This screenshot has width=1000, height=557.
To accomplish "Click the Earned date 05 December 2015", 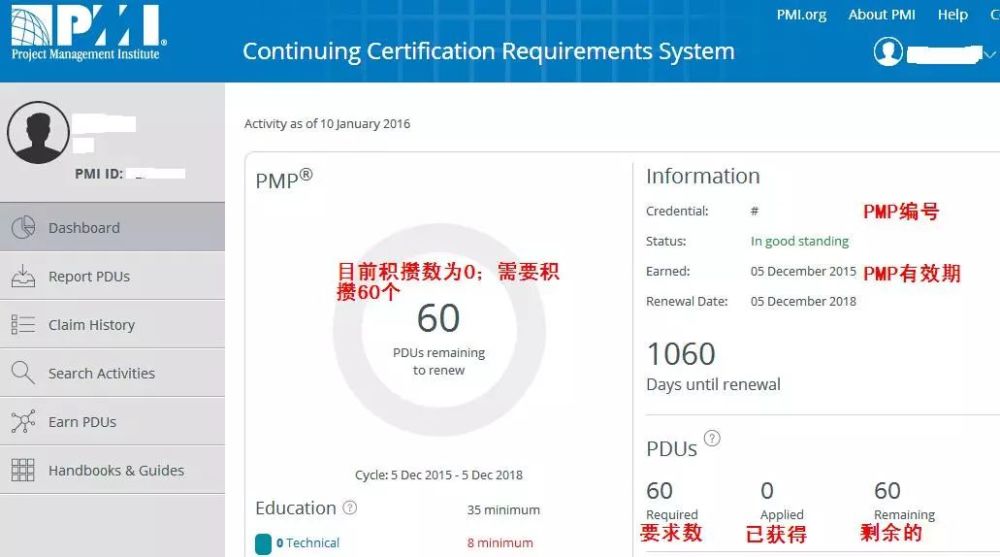I will [804, 271].
